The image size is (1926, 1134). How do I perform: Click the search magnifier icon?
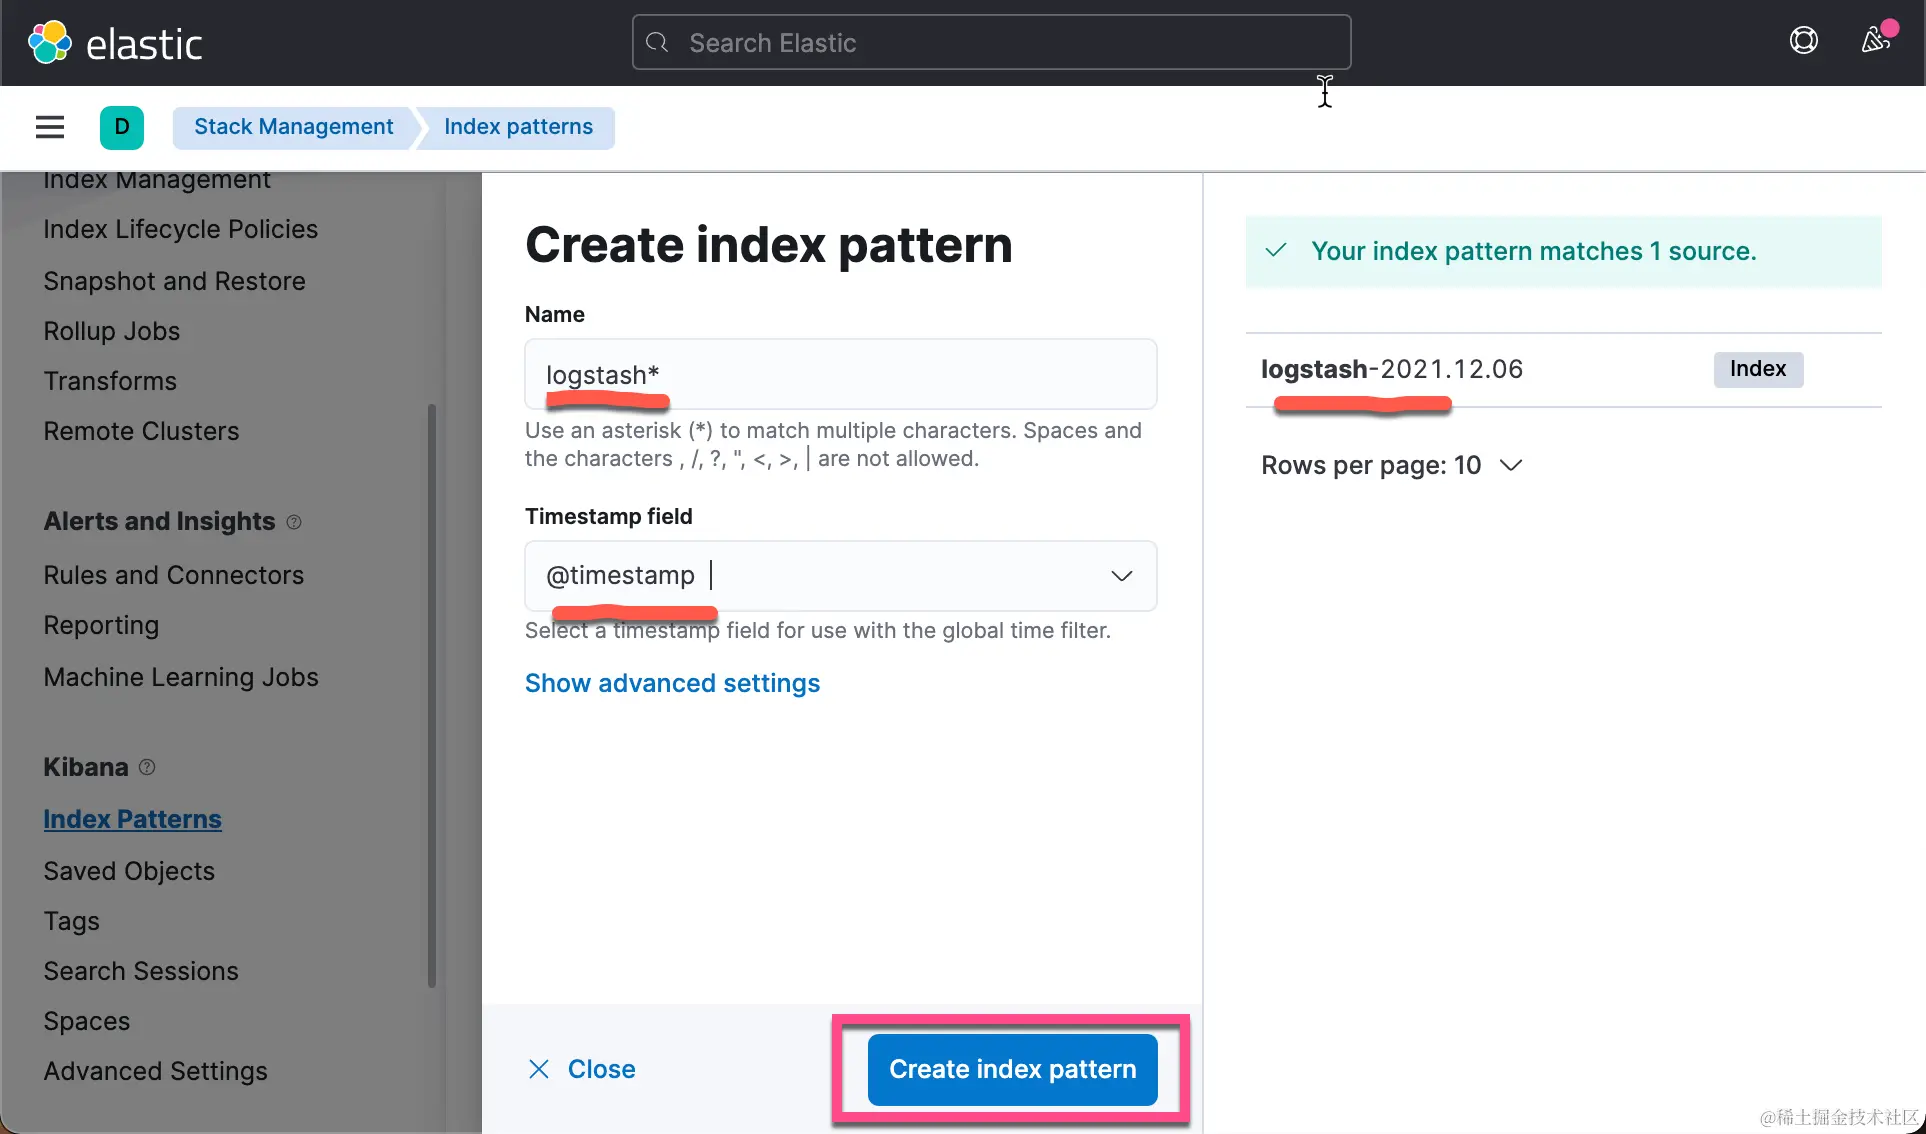coord(657,43)
